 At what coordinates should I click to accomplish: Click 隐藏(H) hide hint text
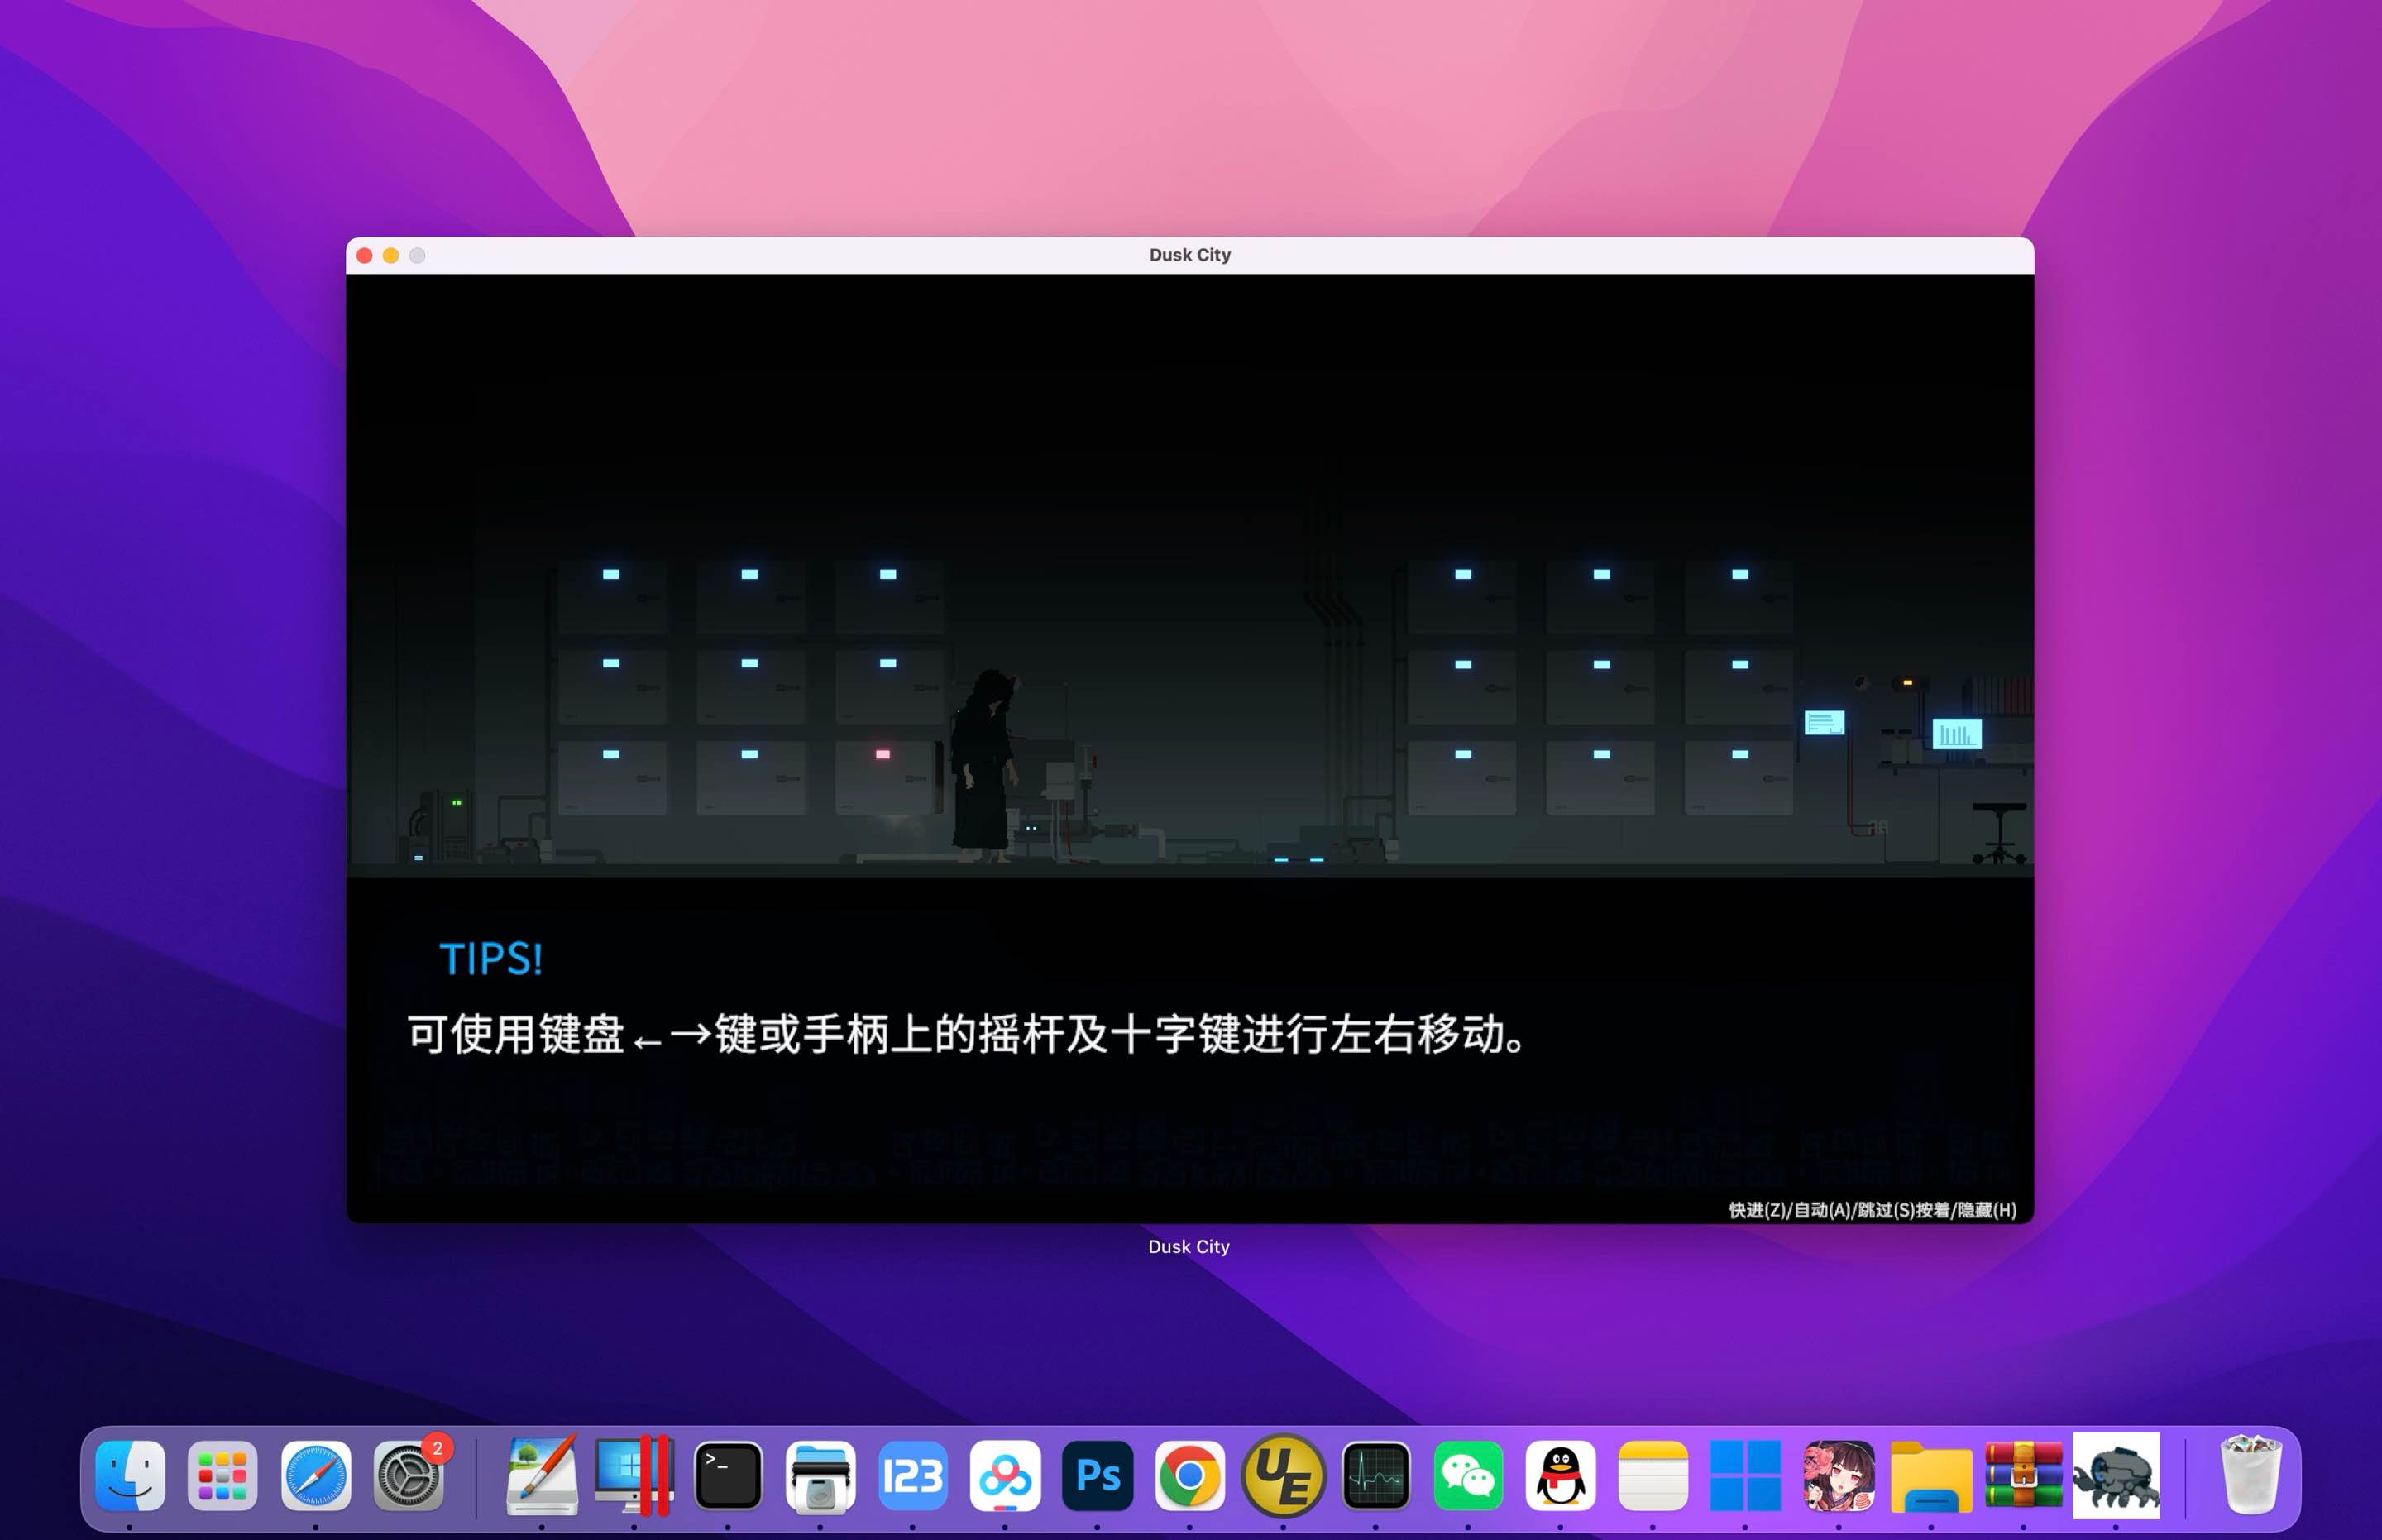point(1986,1210)
